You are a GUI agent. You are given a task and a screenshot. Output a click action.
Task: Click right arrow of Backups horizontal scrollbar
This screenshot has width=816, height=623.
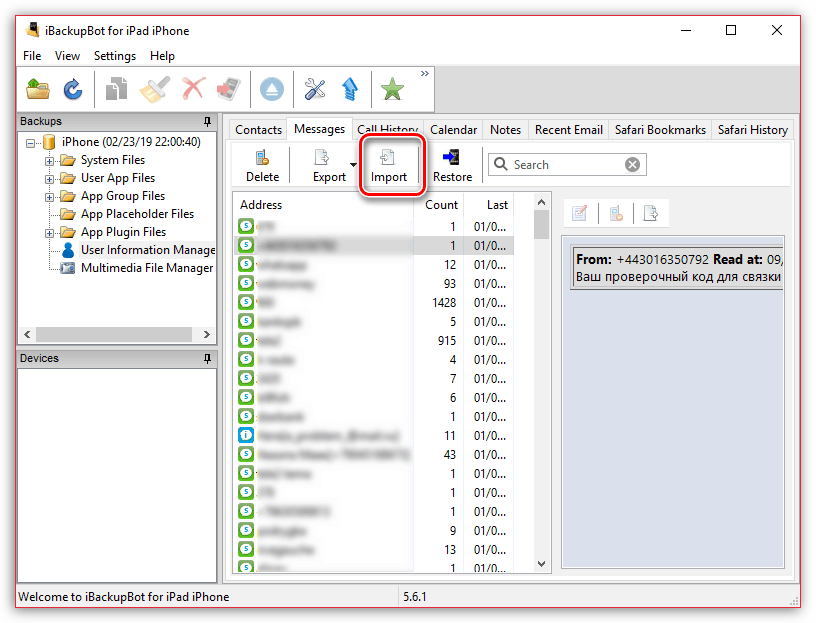[x=207, y=334]
